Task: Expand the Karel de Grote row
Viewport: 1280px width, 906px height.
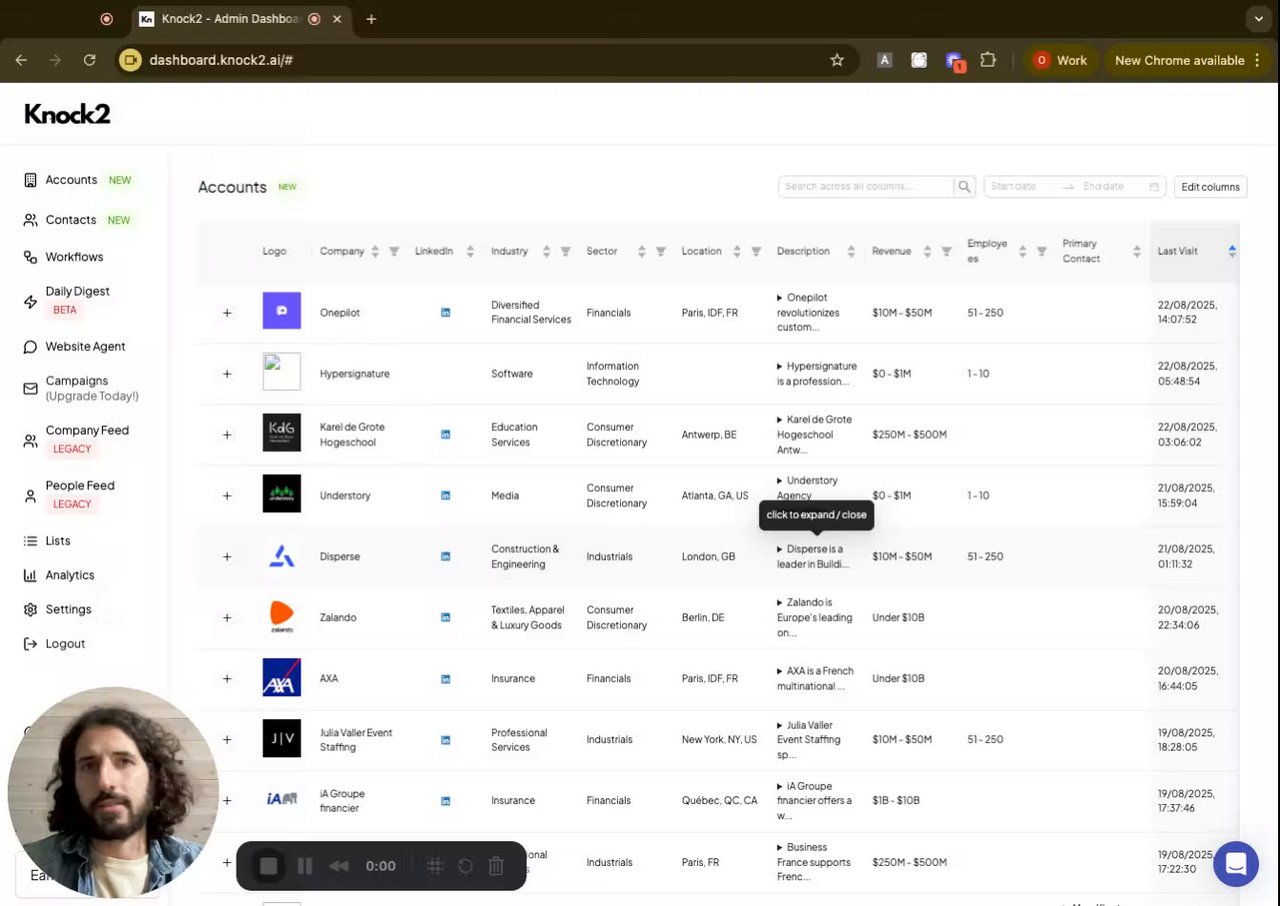Action: pos(227,435)
